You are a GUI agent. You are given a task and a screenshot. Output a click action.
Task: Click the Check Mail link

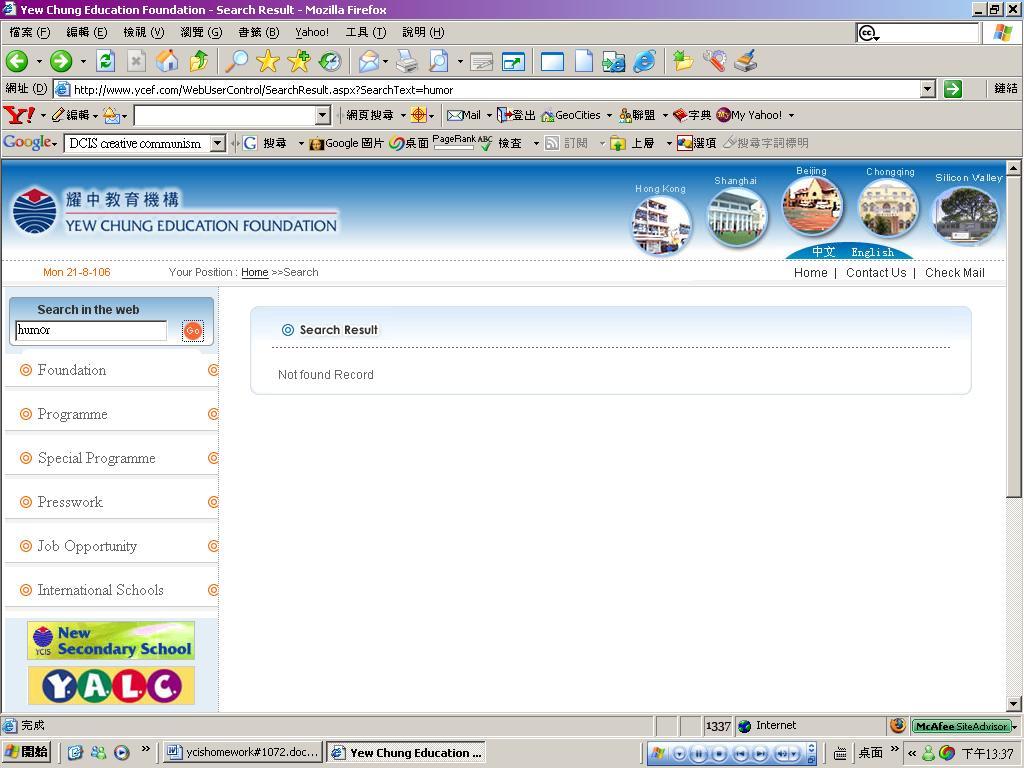point(955,273)
